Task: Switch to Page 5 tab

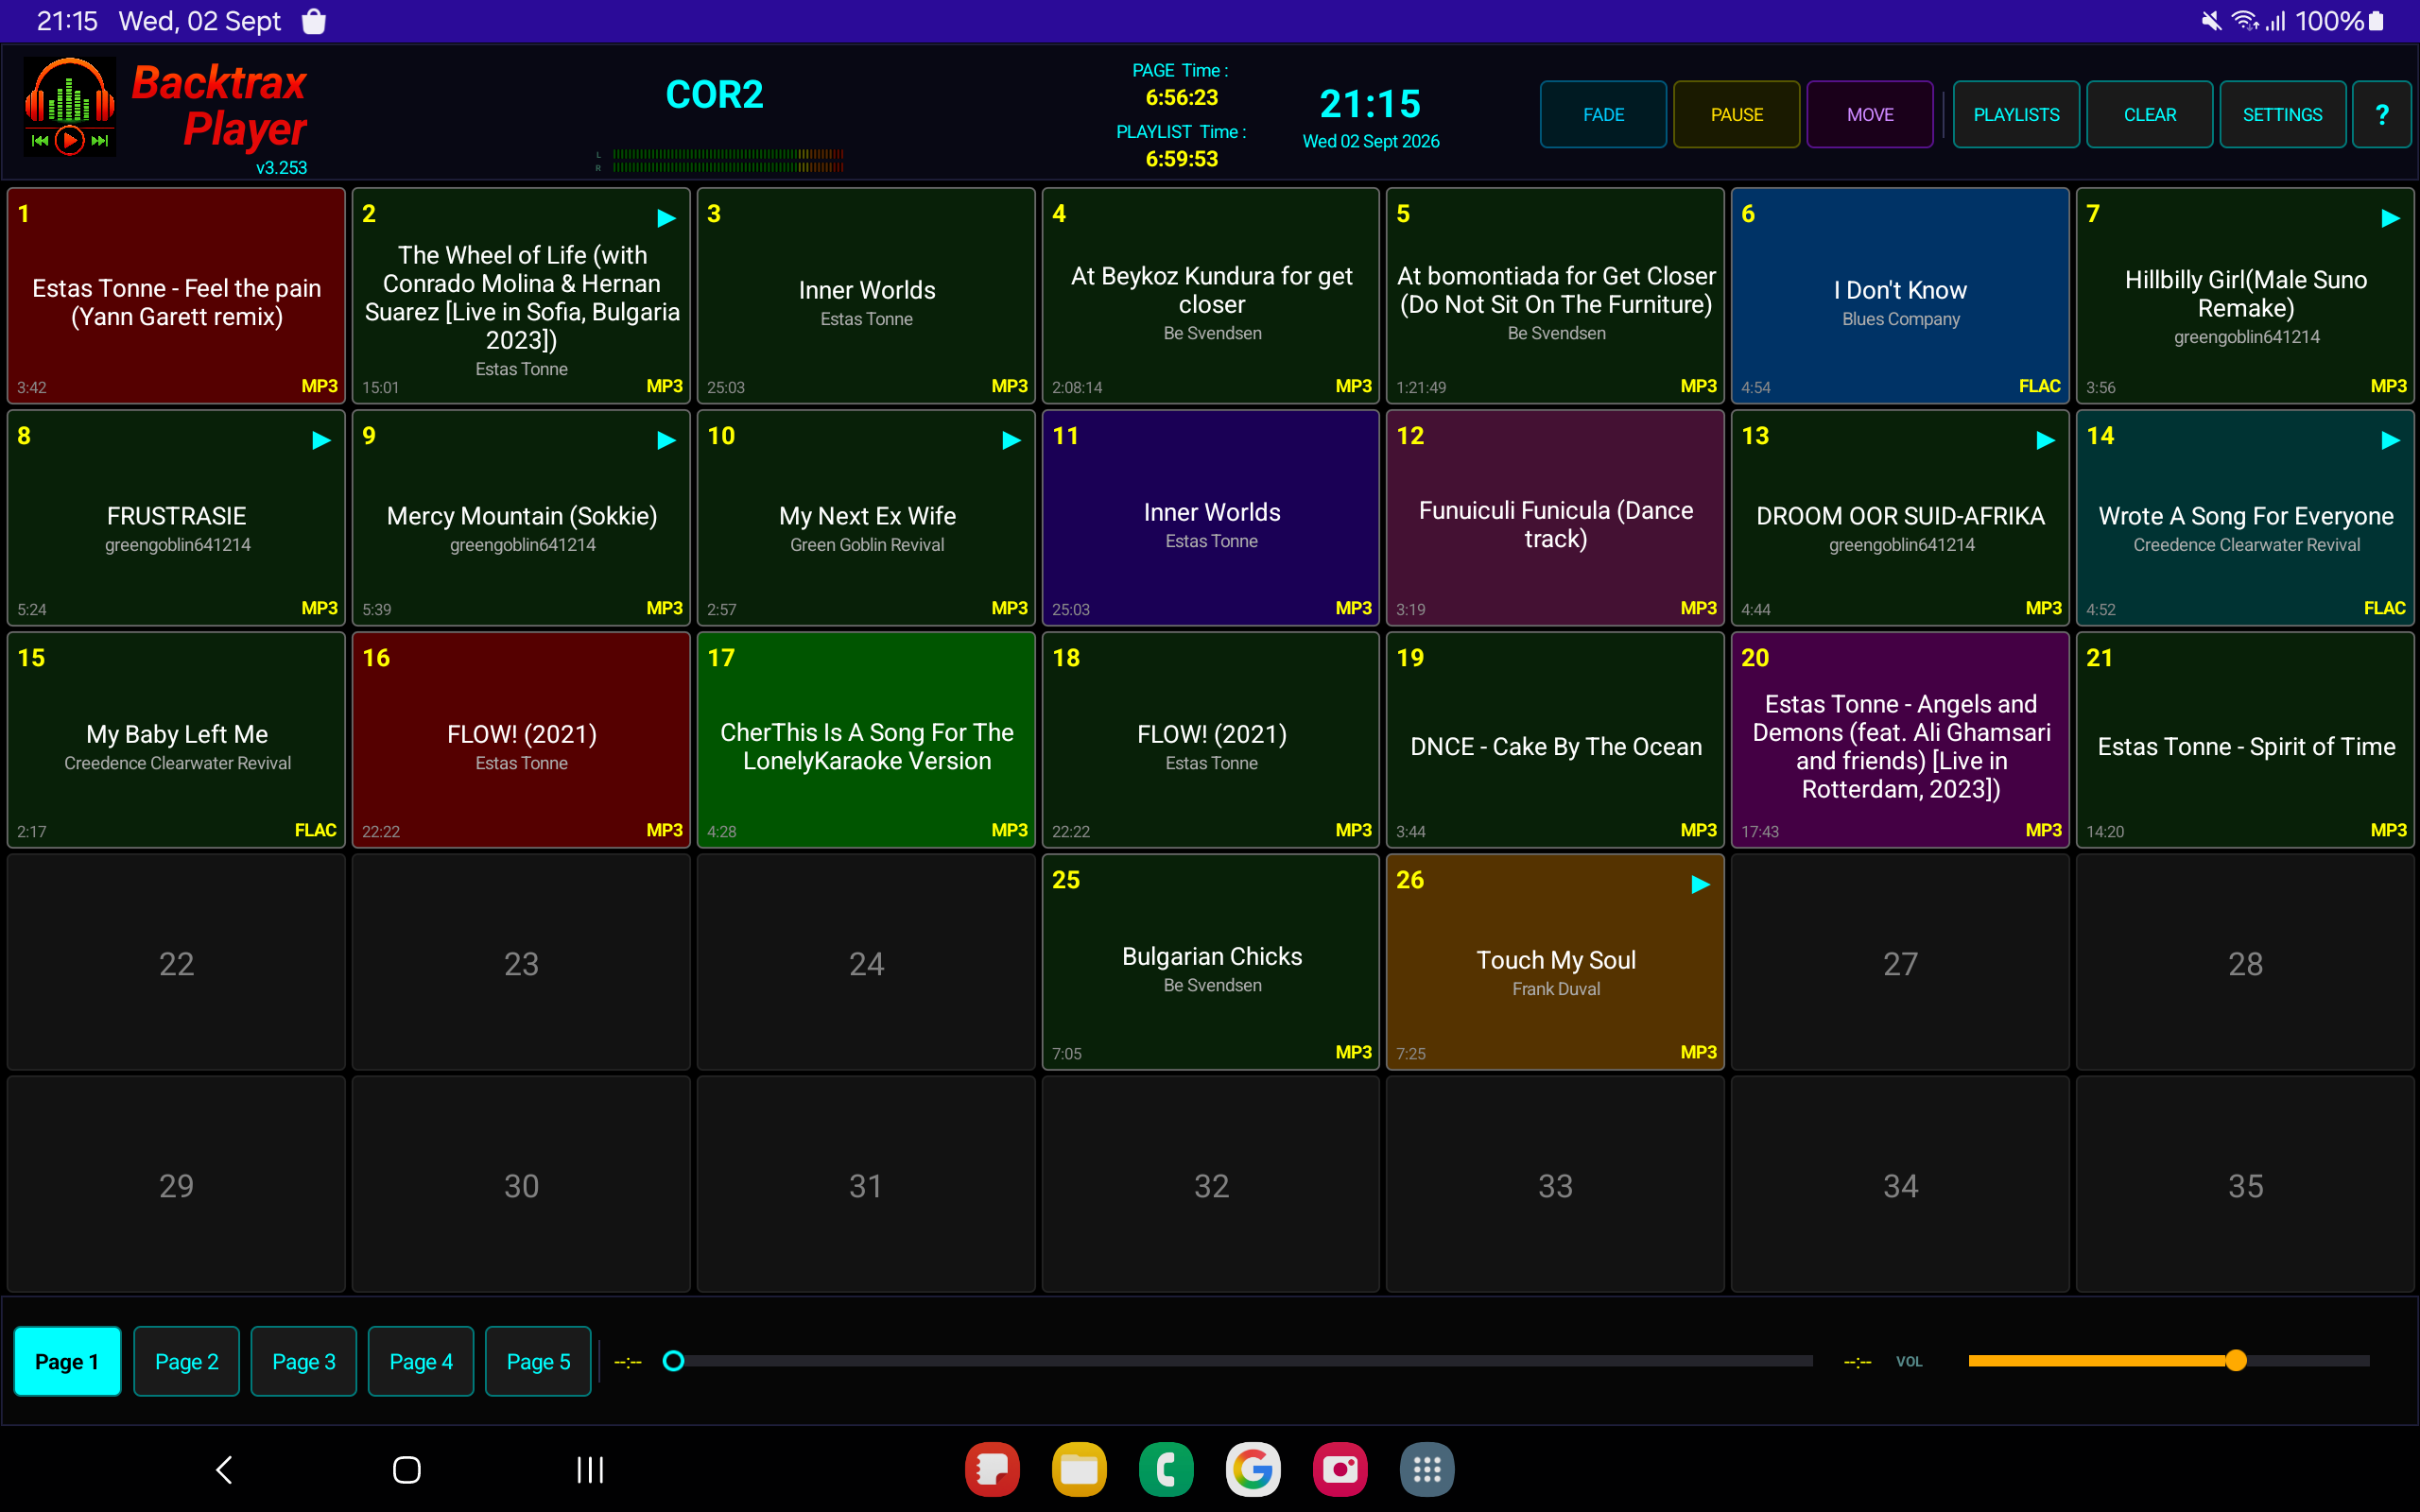Action: click(x=538, y=1361)
